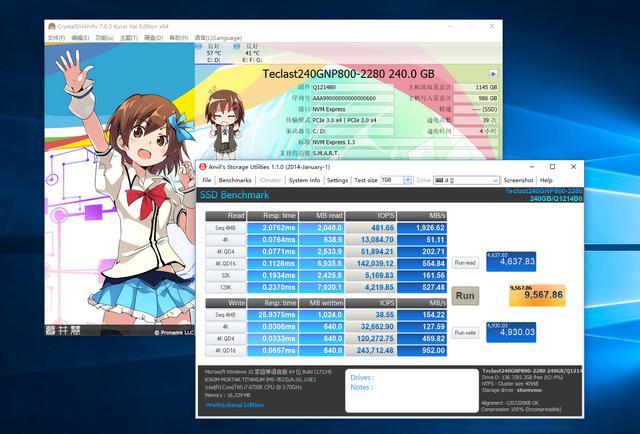Click the write IOPS value 243,712.48
The image size is (640, 434).
point(371,350)
